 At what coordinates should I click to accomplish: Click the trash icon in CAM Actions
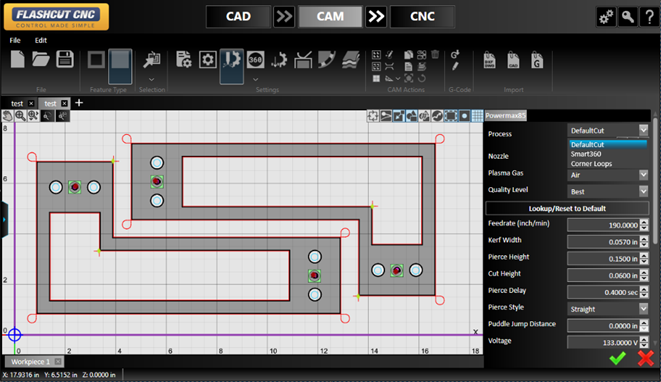click(435, 54)
